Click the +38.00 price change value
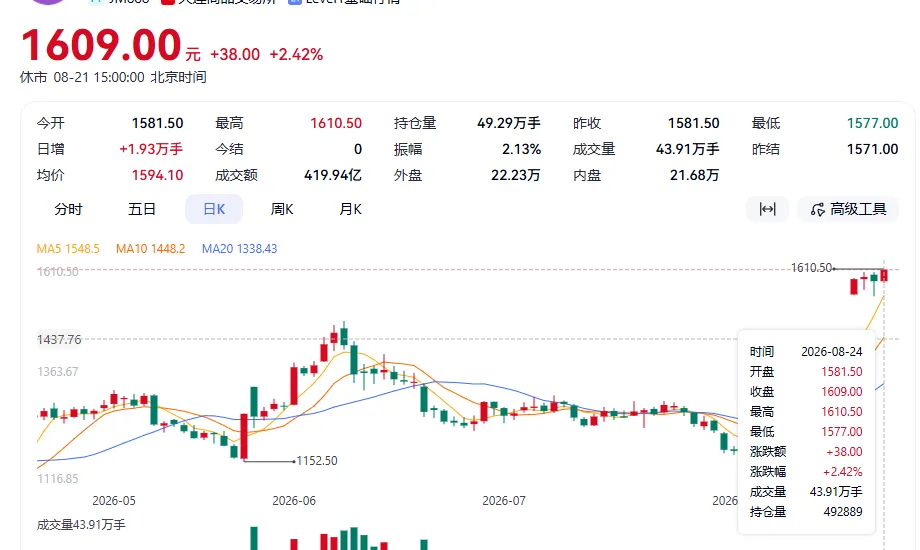The height and width of the screenshot is (550, 920). 235,55
